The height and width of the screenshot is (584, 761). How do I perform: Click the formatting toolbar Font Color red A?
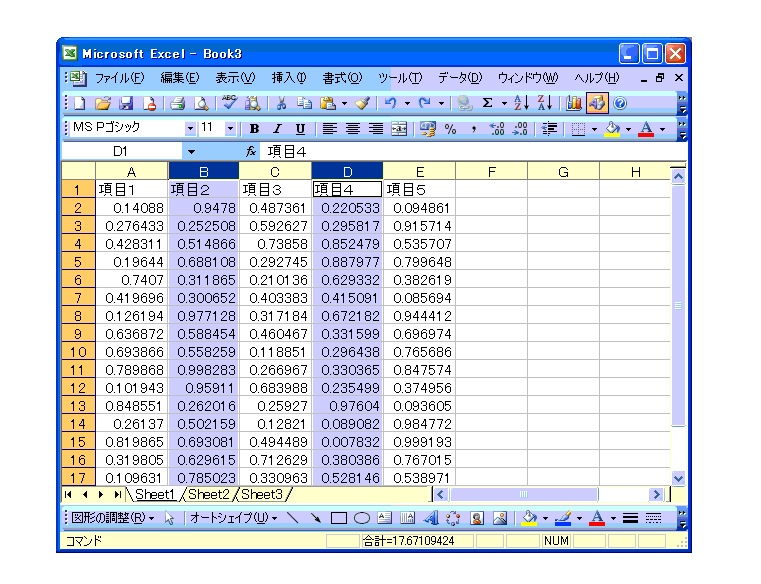646,129
